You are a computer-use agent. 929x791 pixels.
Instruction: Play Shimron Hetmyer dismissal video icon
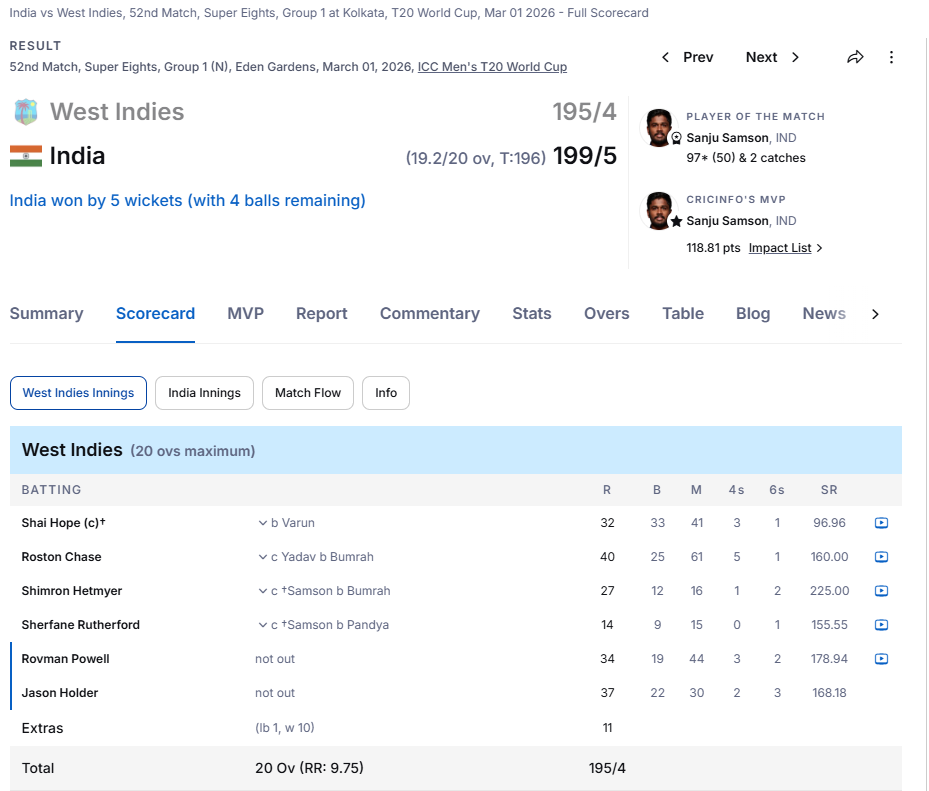tap(881, 591)
